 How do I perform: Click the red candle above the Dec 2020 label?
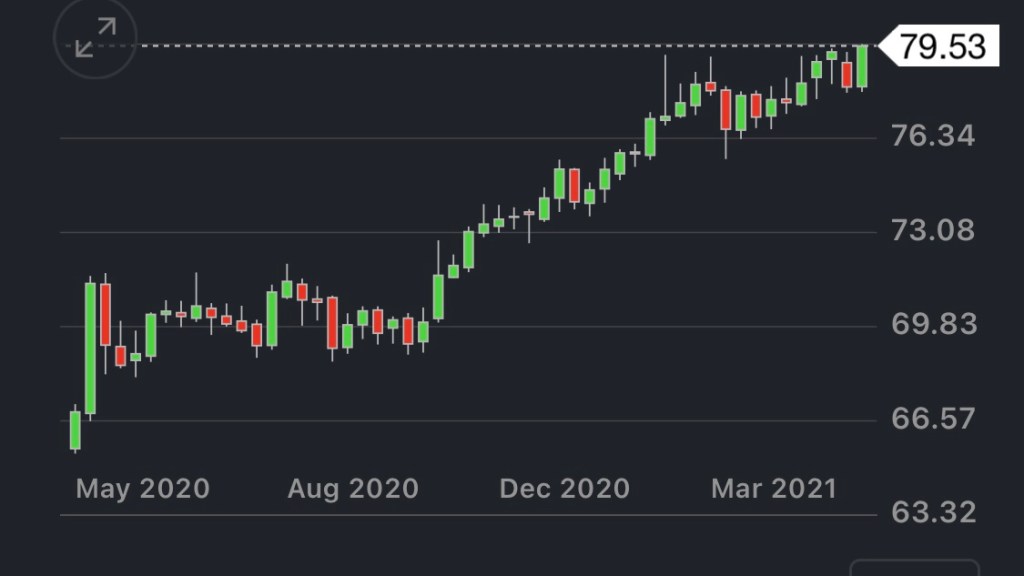pyautogui.click(x=574, y=185)
